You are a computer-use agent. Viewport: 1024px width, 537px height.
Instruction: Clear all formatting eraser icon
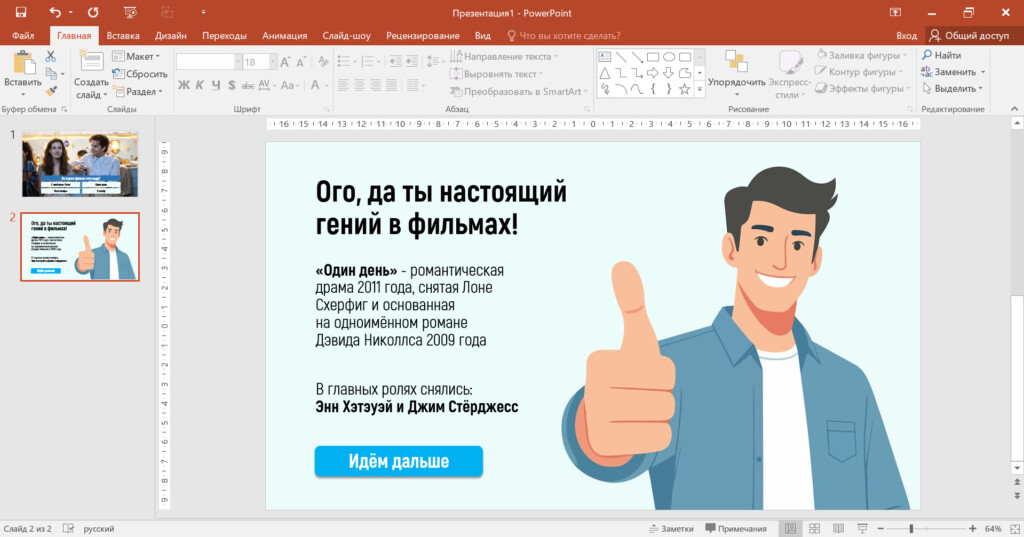click(323, 62)
